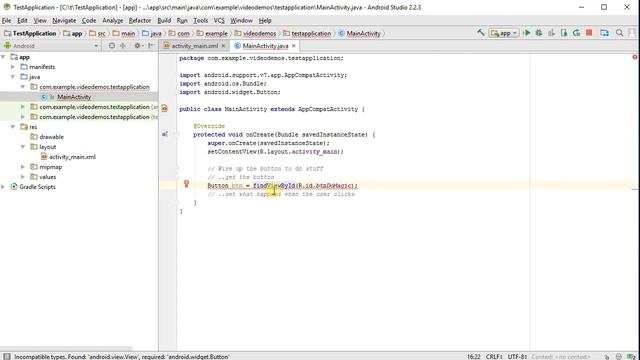Open the File menu
640x360 pixels.
[7, 20]
